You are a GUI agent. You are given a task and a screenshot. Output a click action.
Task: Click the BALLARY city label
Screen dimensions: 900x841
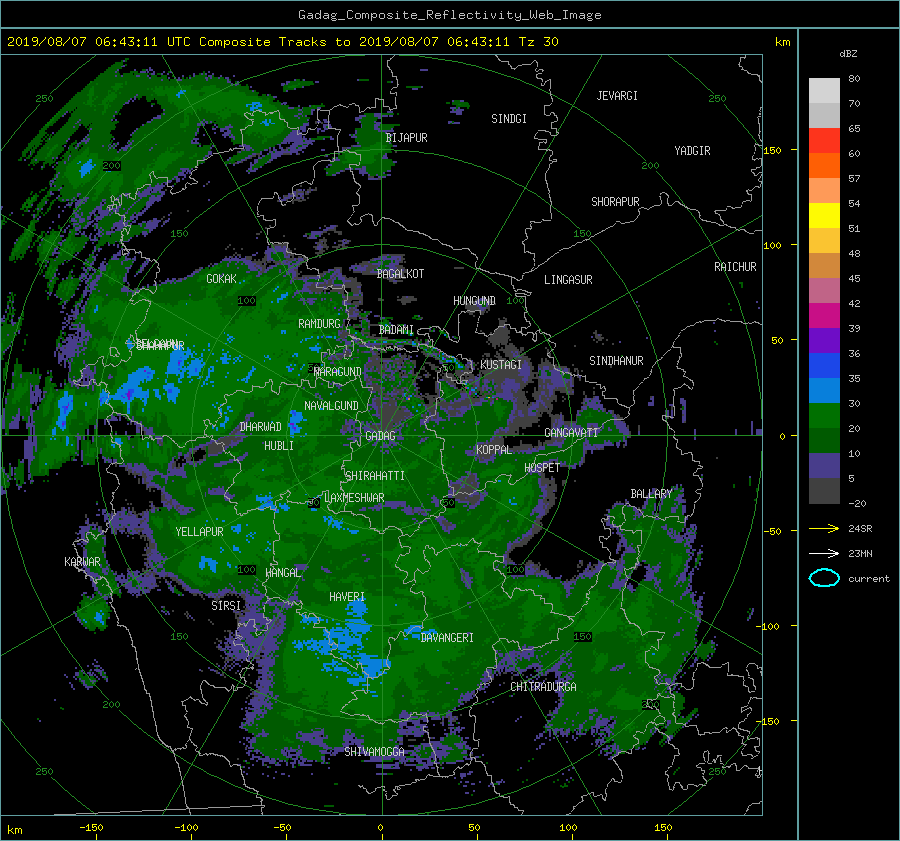tap(651, 494)
